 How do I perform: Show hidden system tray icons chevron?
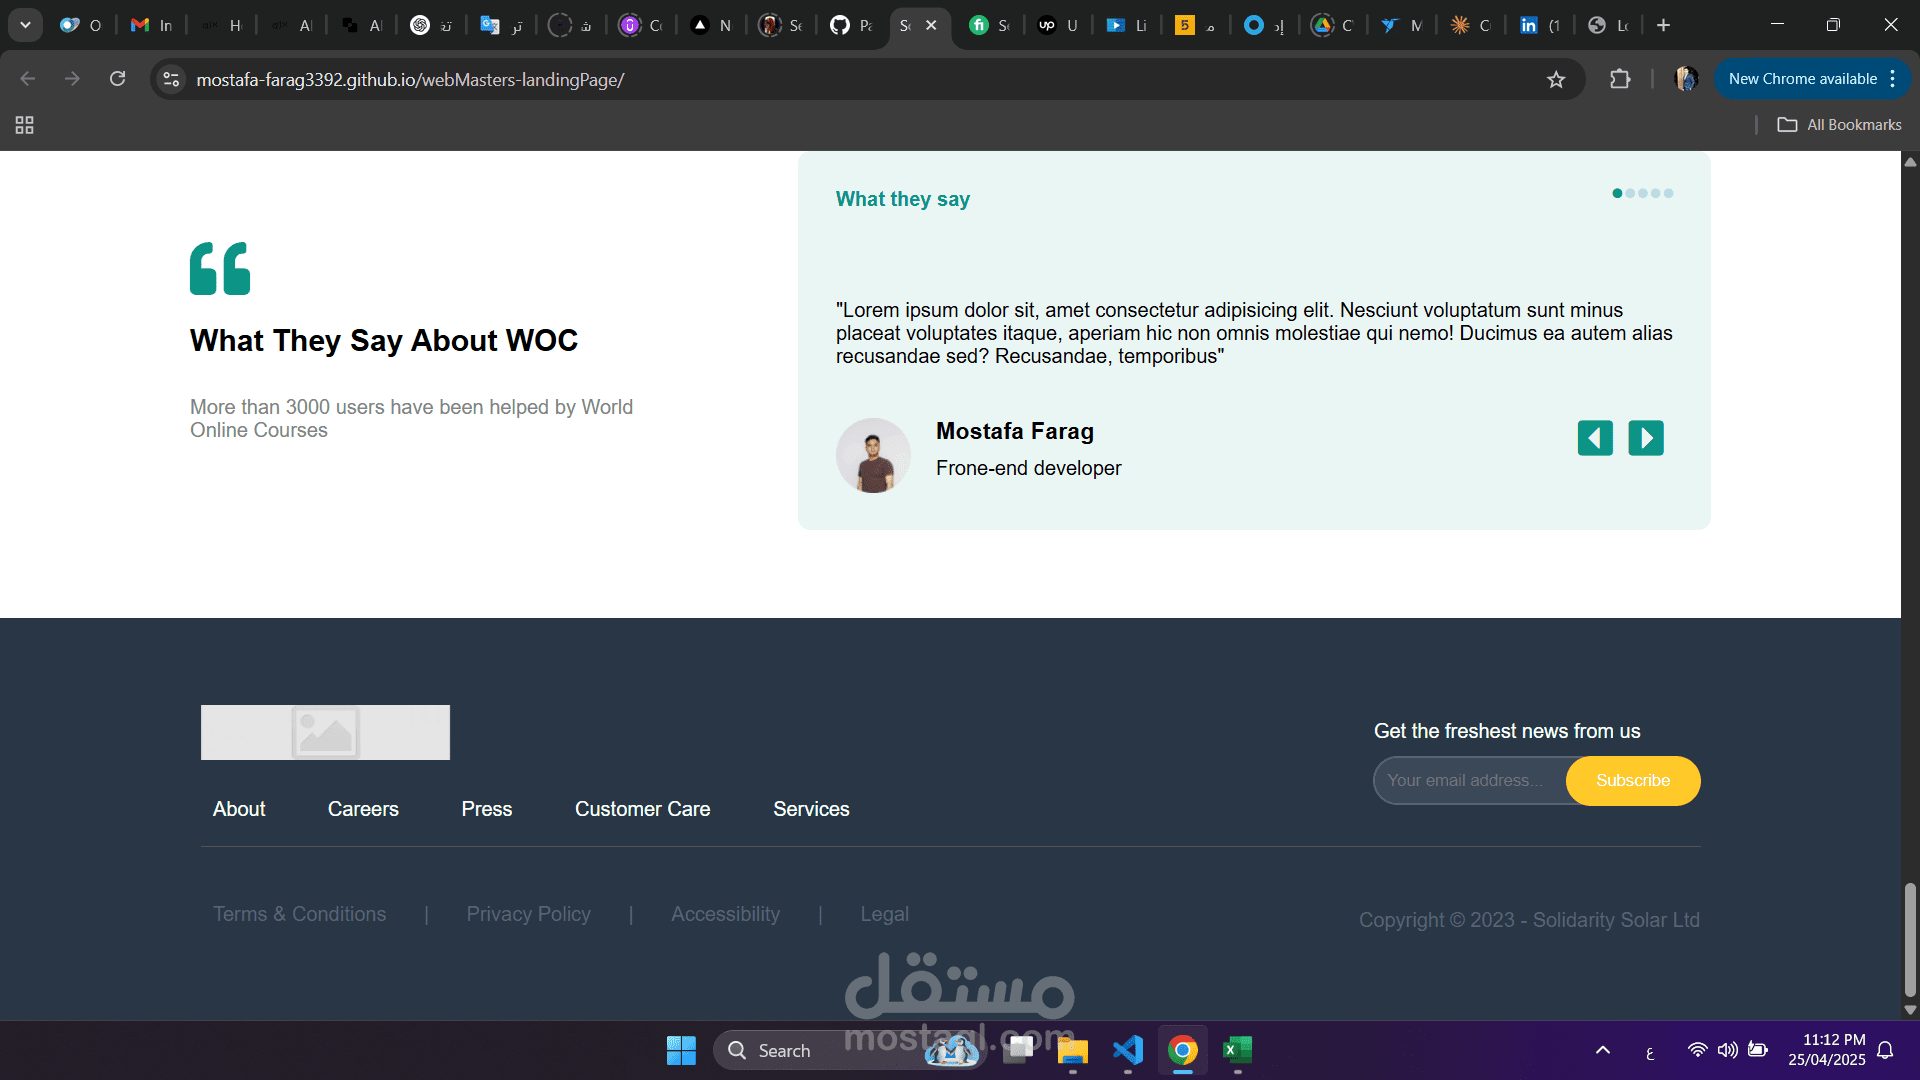click(x=1602, y=1050)
